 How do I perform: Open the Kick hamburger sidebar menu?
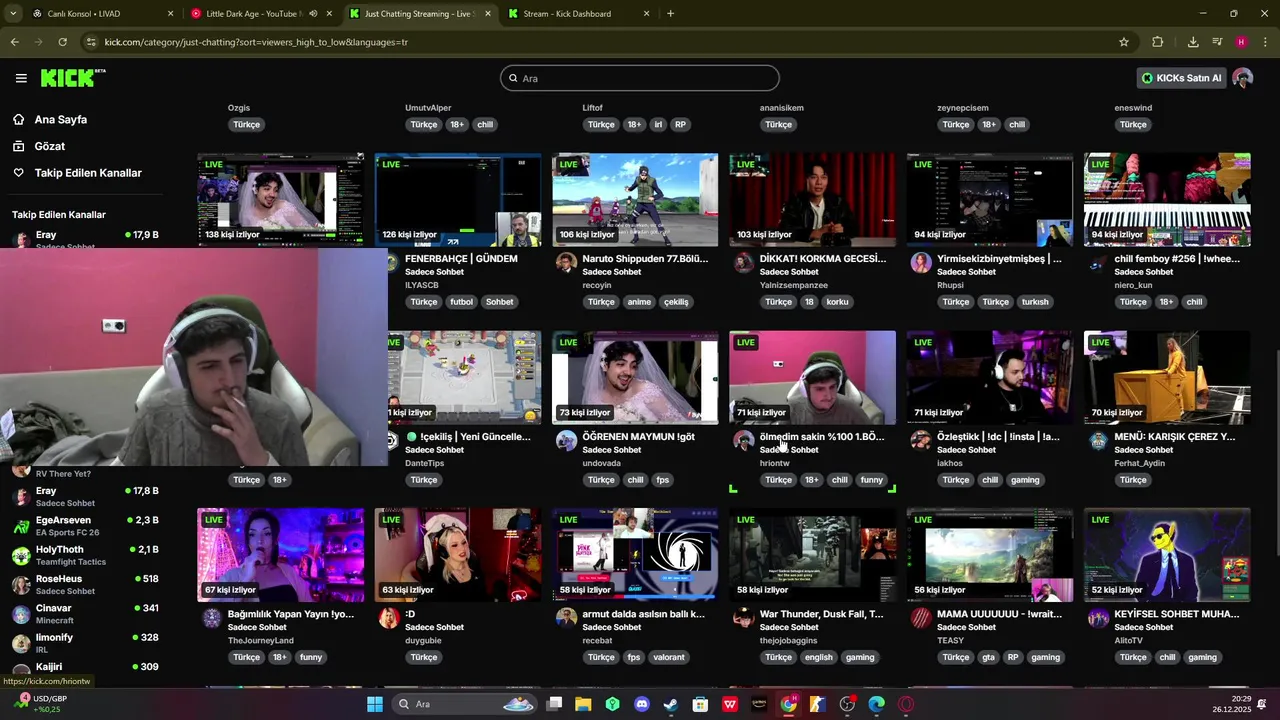pyautogui.click(x=21, y=78)
